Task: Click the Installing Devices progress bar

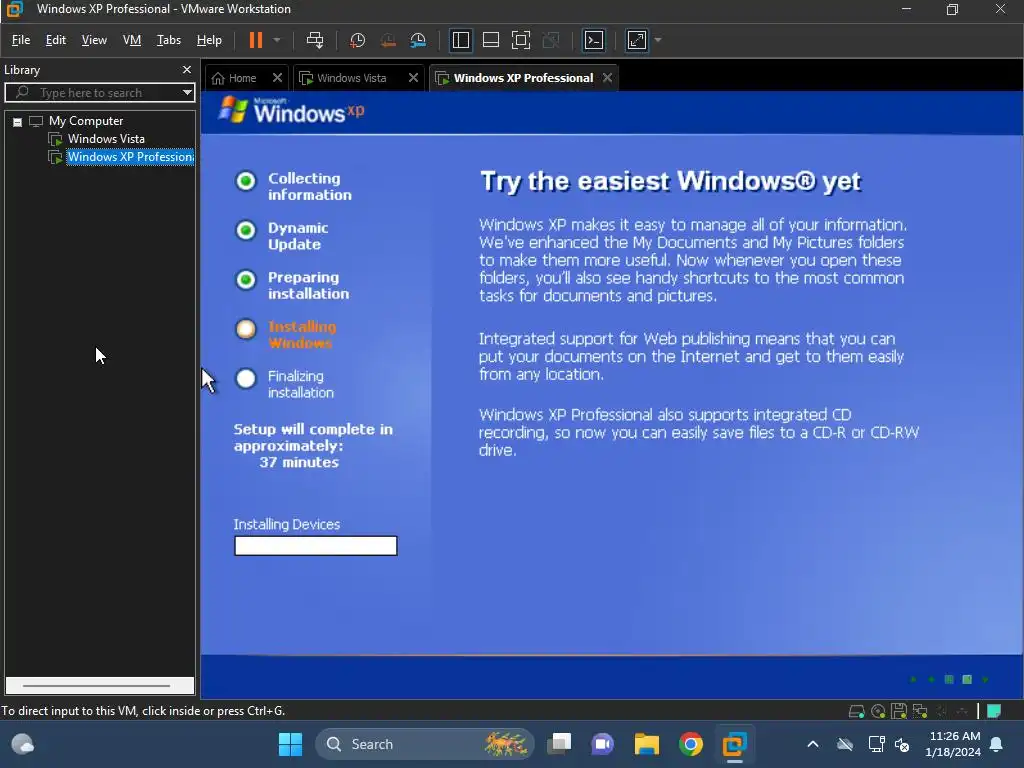Action: [315, 546]
